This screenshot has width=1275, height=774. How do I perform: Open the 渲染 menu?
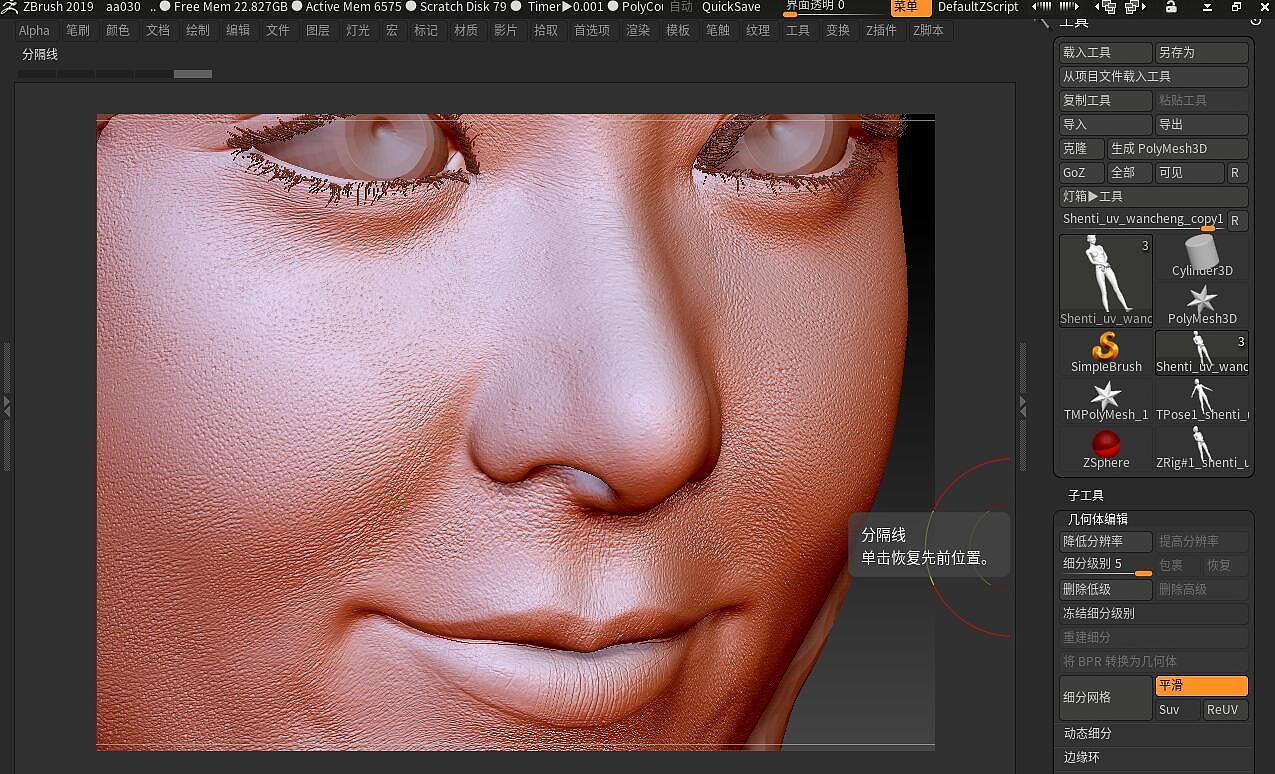click(x=638, y=31)
